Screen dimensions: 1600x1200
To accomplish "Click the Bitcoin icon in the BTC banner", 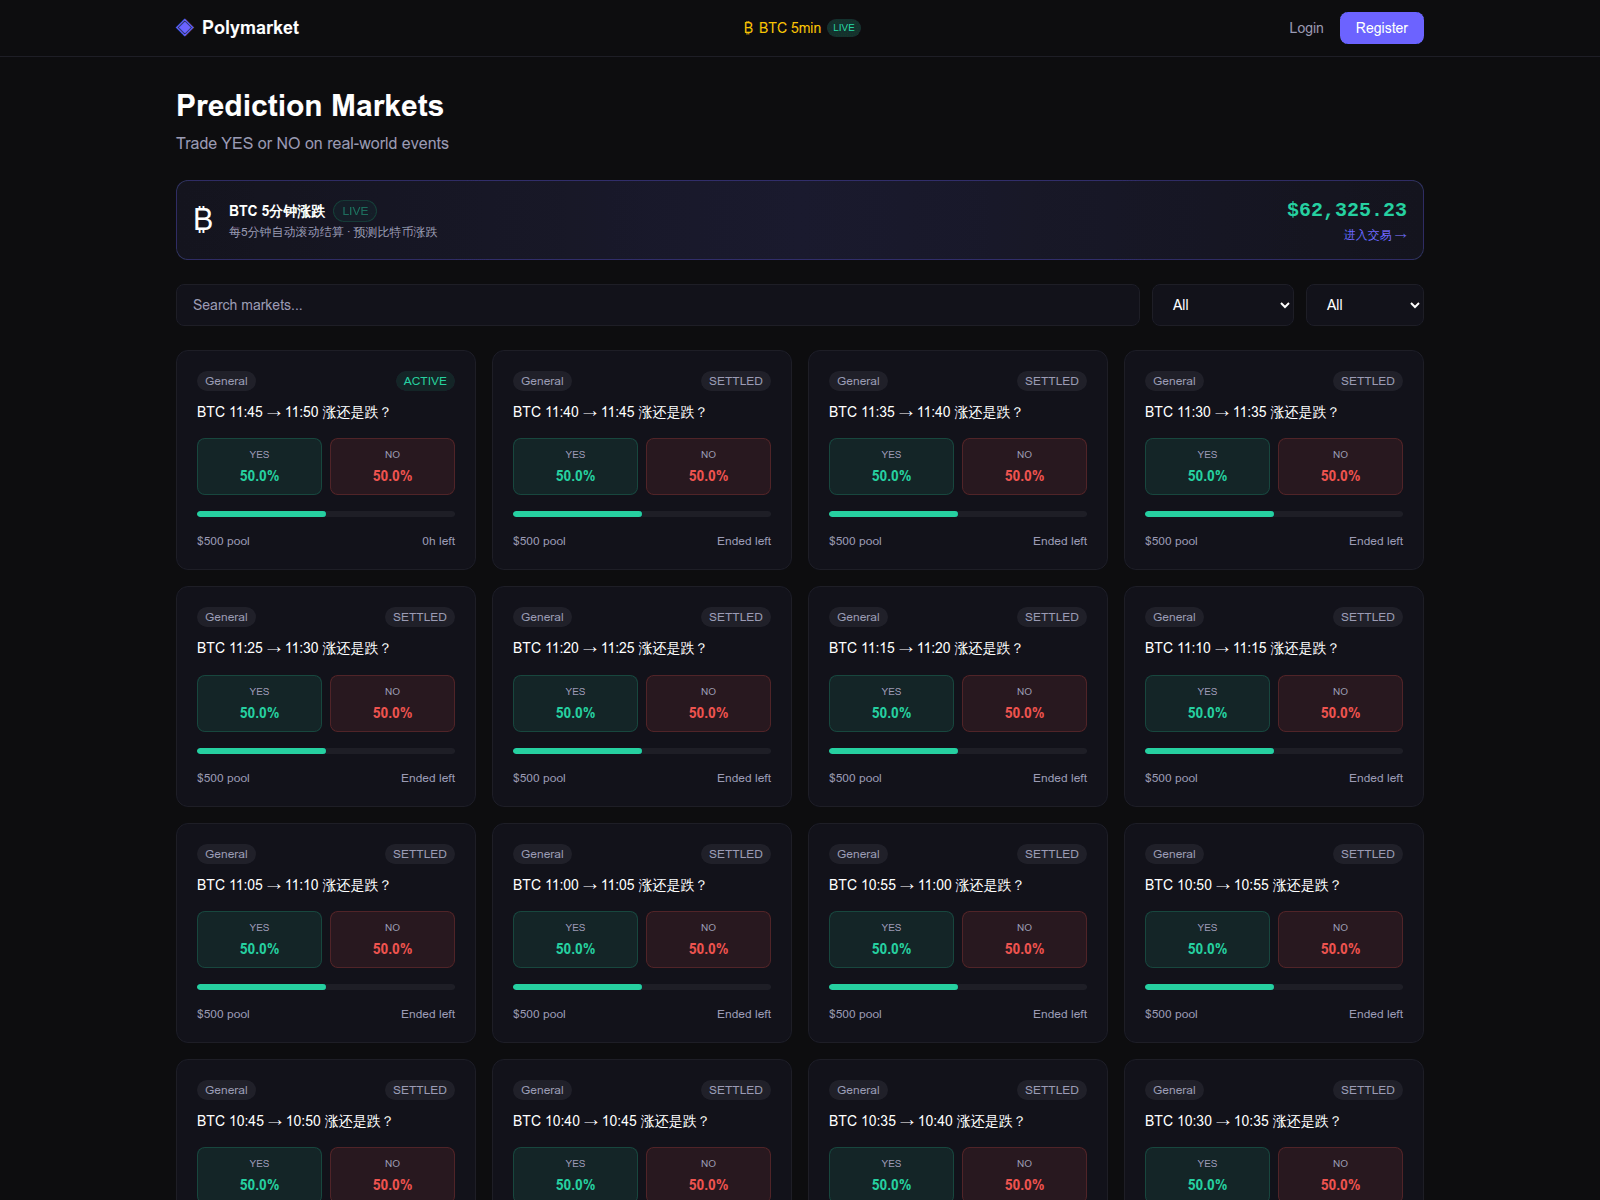I will pos(203,219).
